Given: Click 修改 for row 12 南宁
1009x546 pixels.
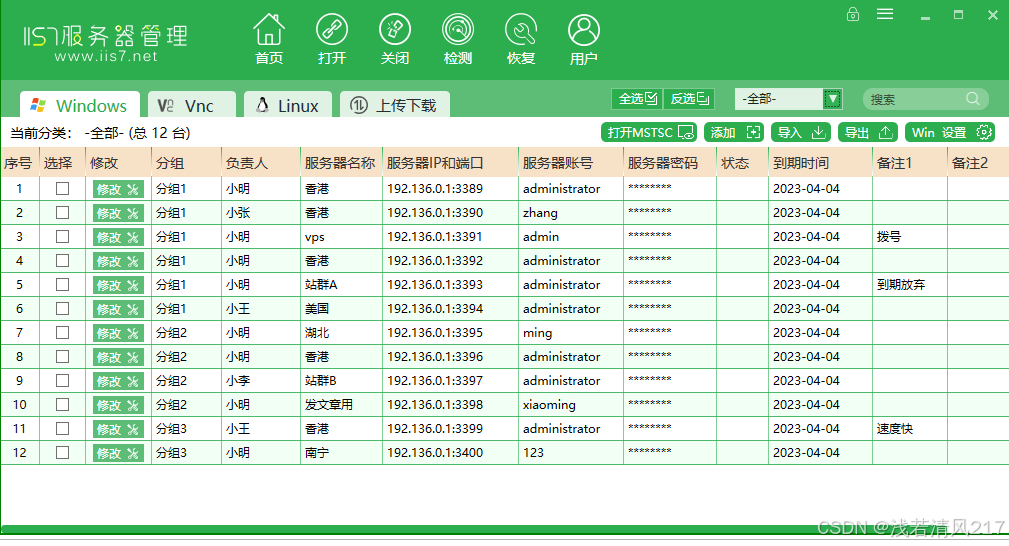Looking at the screenshot, I should tap(118, 453).
